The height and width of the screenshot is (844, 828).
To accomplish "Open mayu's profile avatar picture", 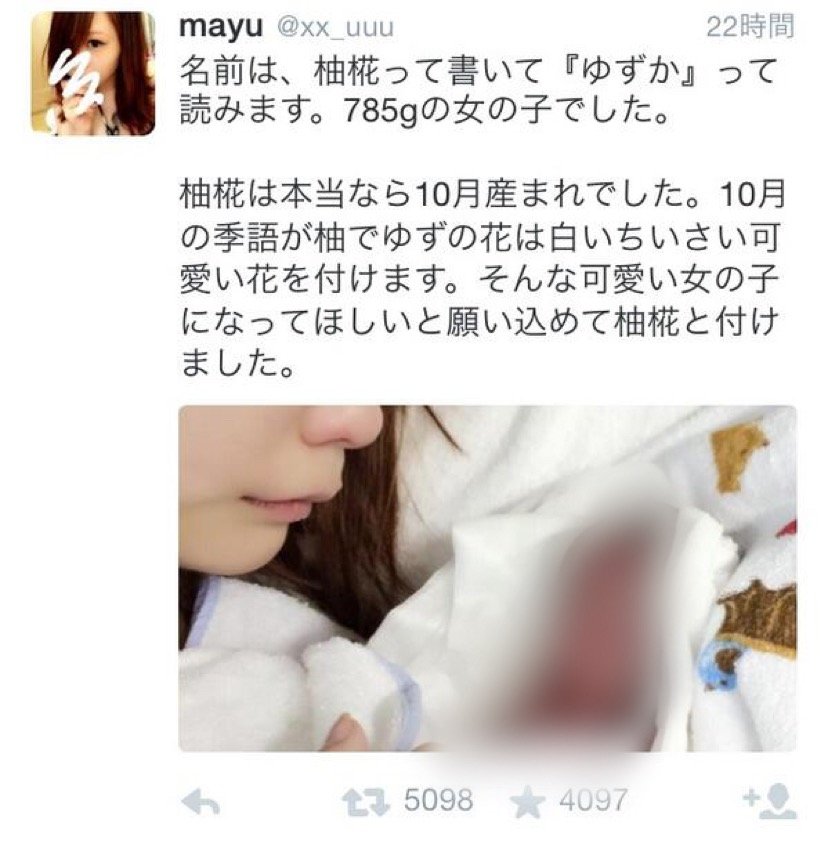I will point(93,73).
